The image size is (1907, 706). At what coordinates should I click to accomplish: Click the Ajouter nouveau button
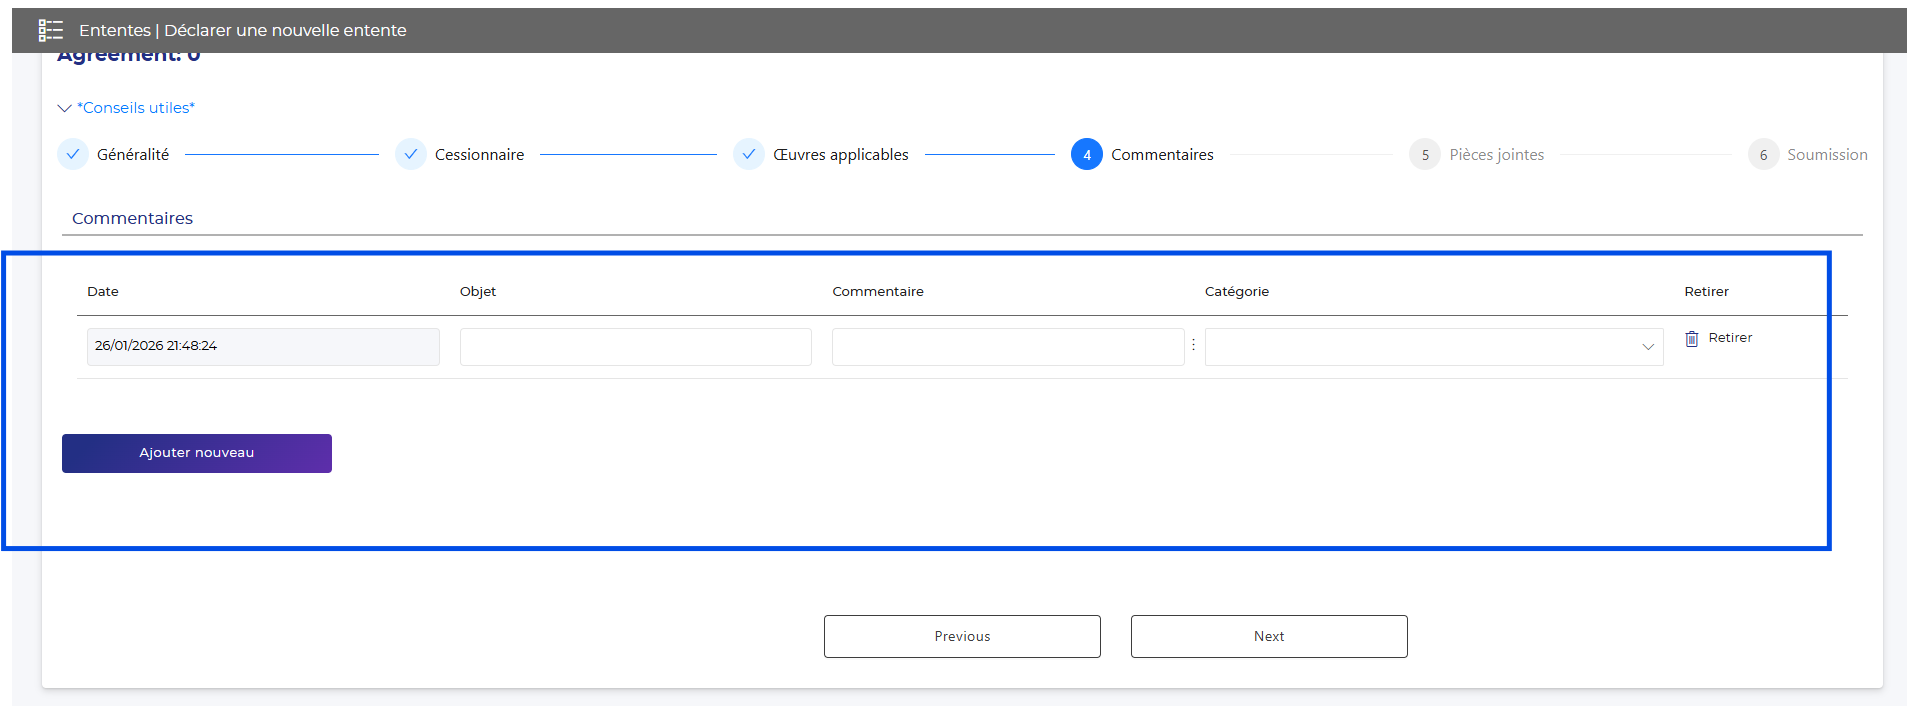[197, 453]
